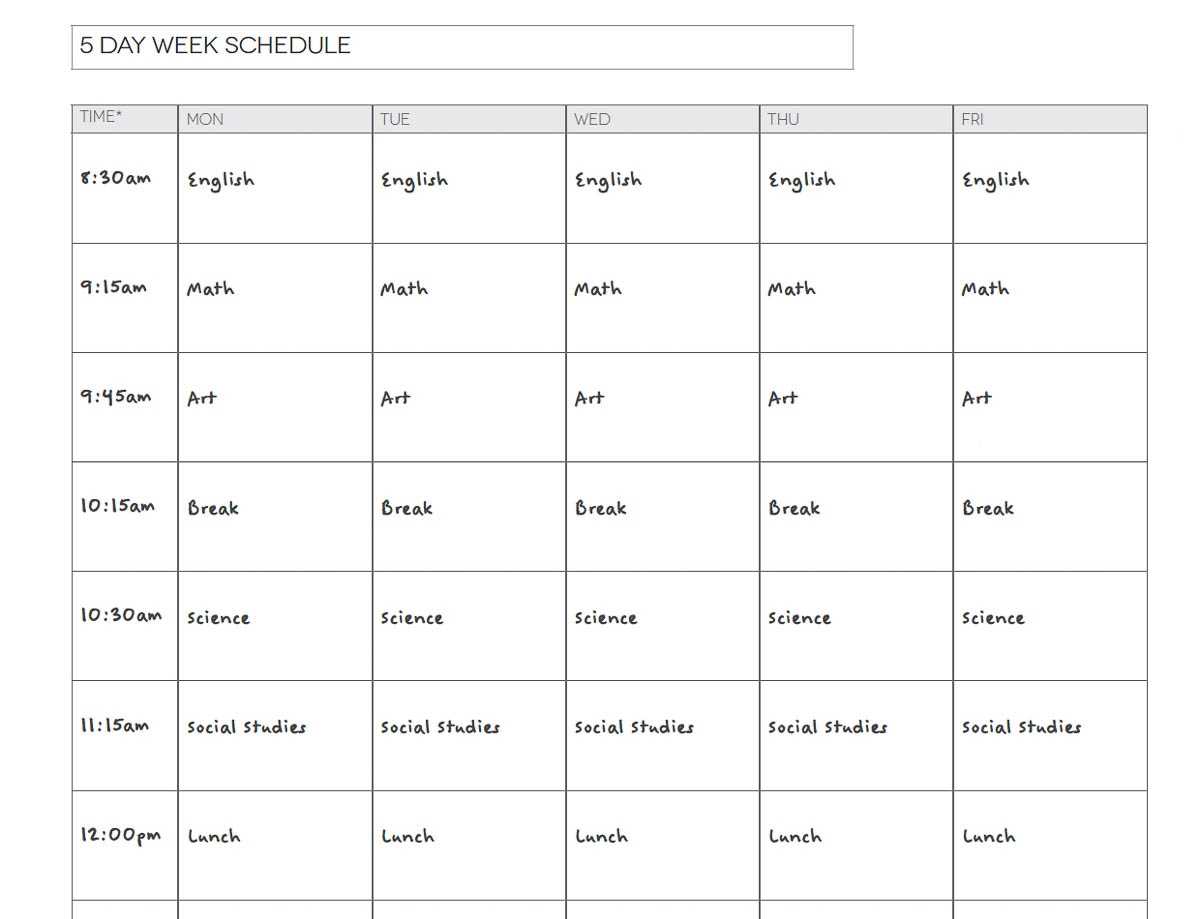Click Monday's English cell
Screen dimensions: 1200x919
click(x=274, y=188)
